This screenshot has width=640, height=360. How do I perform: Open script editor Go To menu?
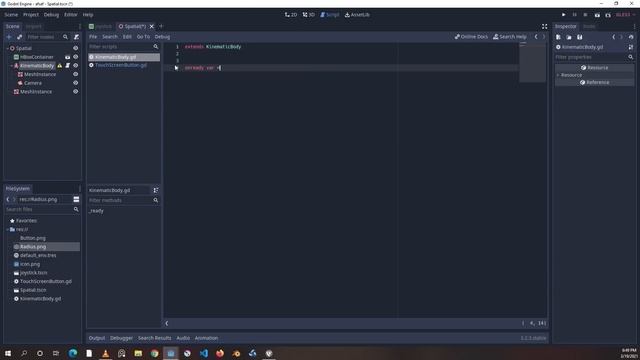point(143,37)
